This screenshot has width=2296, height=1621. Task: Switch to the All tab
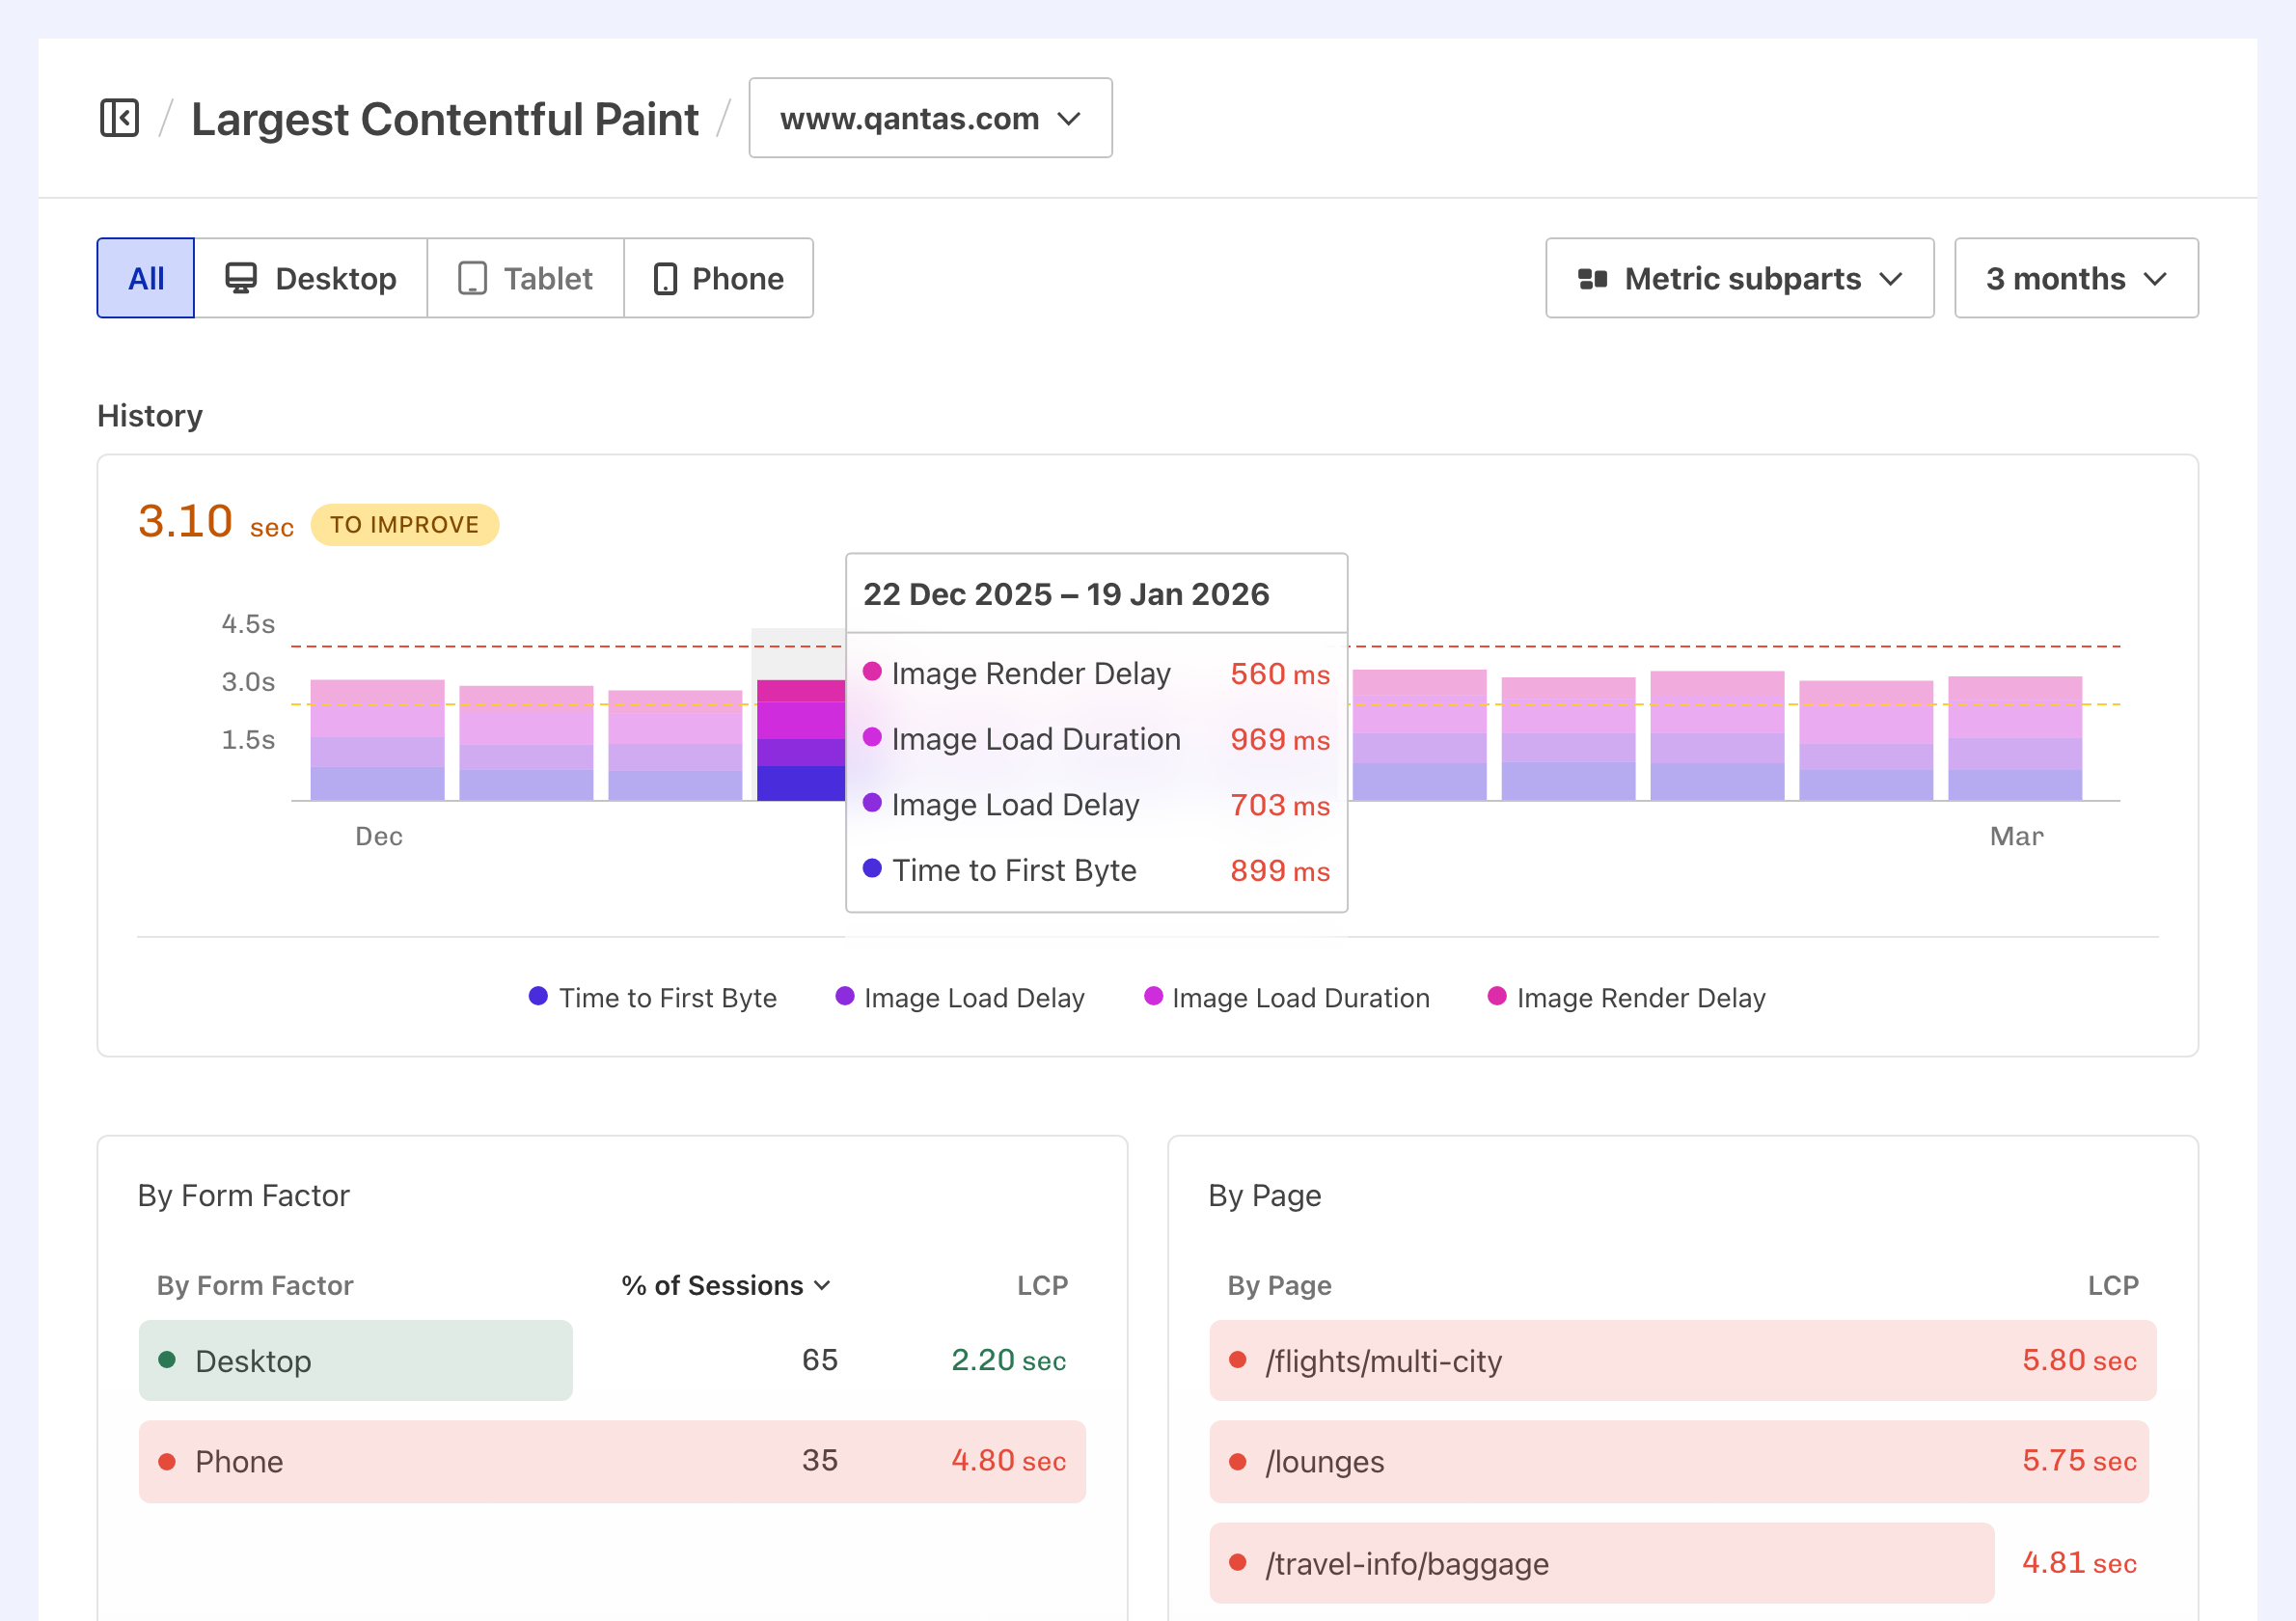click(145, 278)
